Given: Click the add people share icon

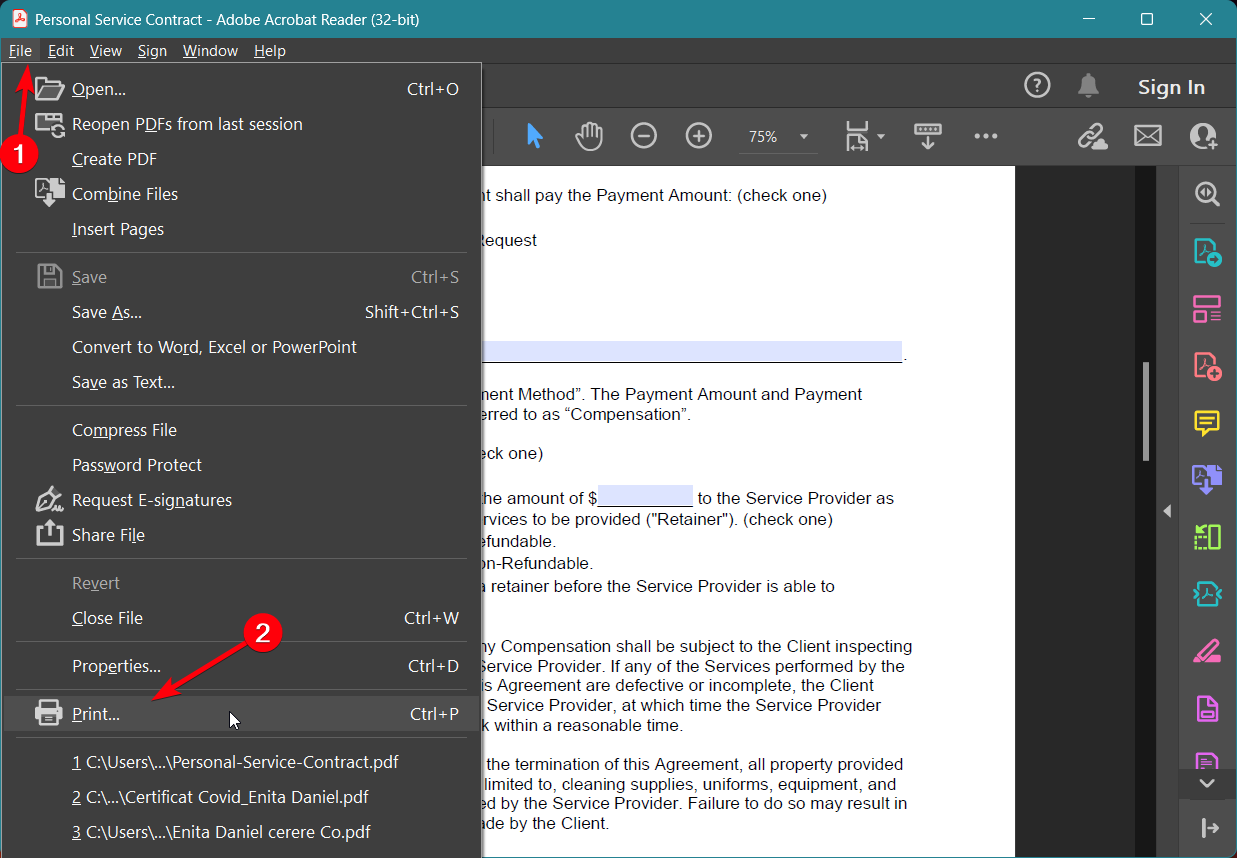Looking at the screenshot, I should click(x=1204, y=137).
